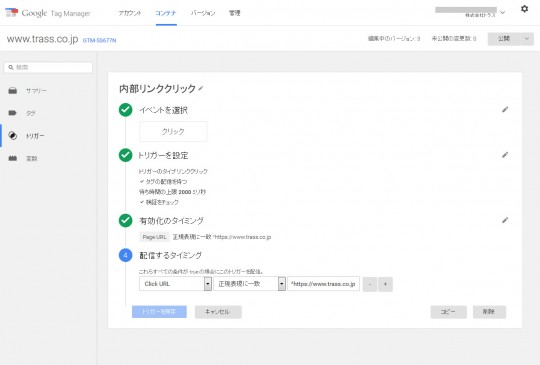
Task: Click the search magnifier icon
Action: 11,67
